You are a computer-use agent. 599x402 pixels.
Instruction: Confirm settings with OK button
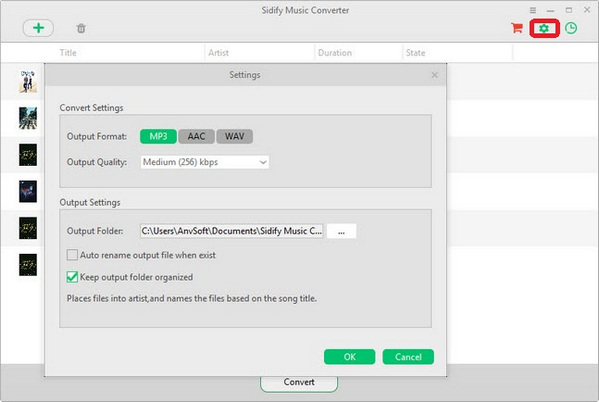[x=350, y=357]
